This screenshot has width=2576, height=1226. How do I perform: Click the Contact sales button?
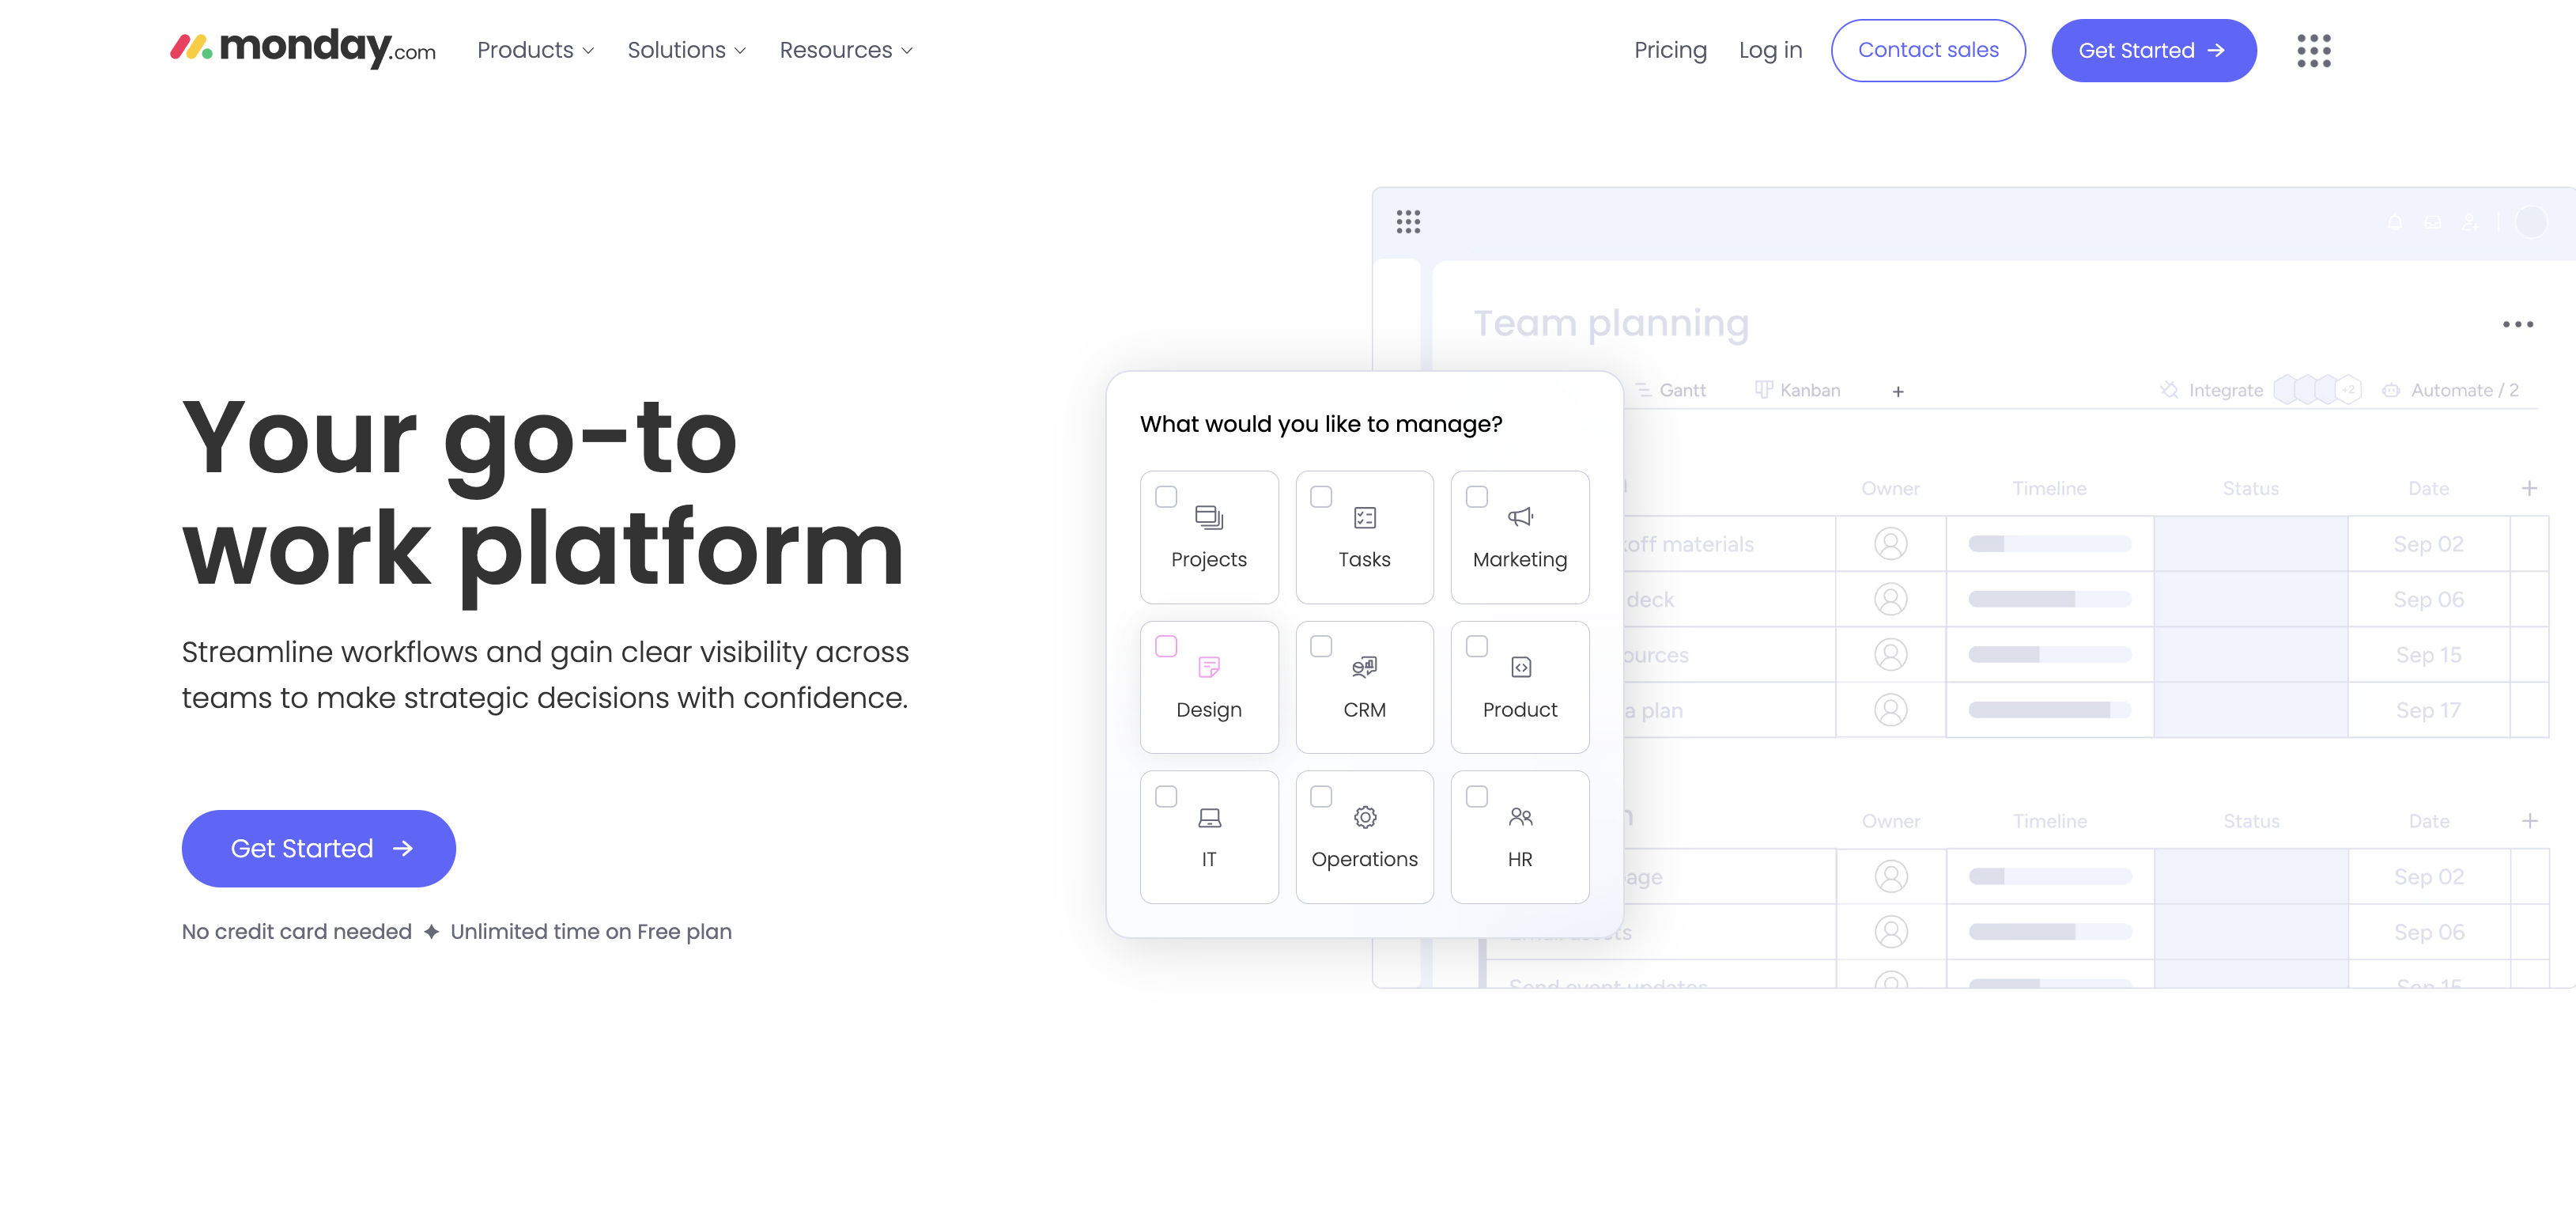pyautogui.click(x=1927, y=49)
